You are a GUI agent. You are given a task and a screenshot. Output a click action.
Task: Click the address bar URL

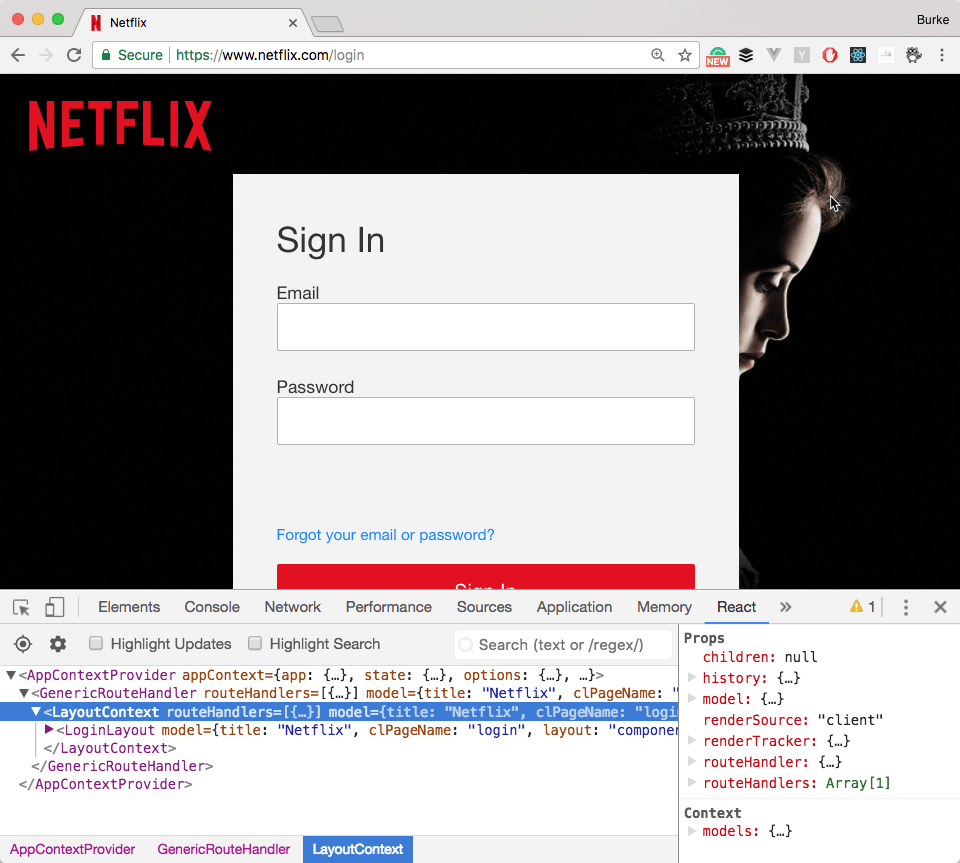pyautogui.click(x=270, y=55)
